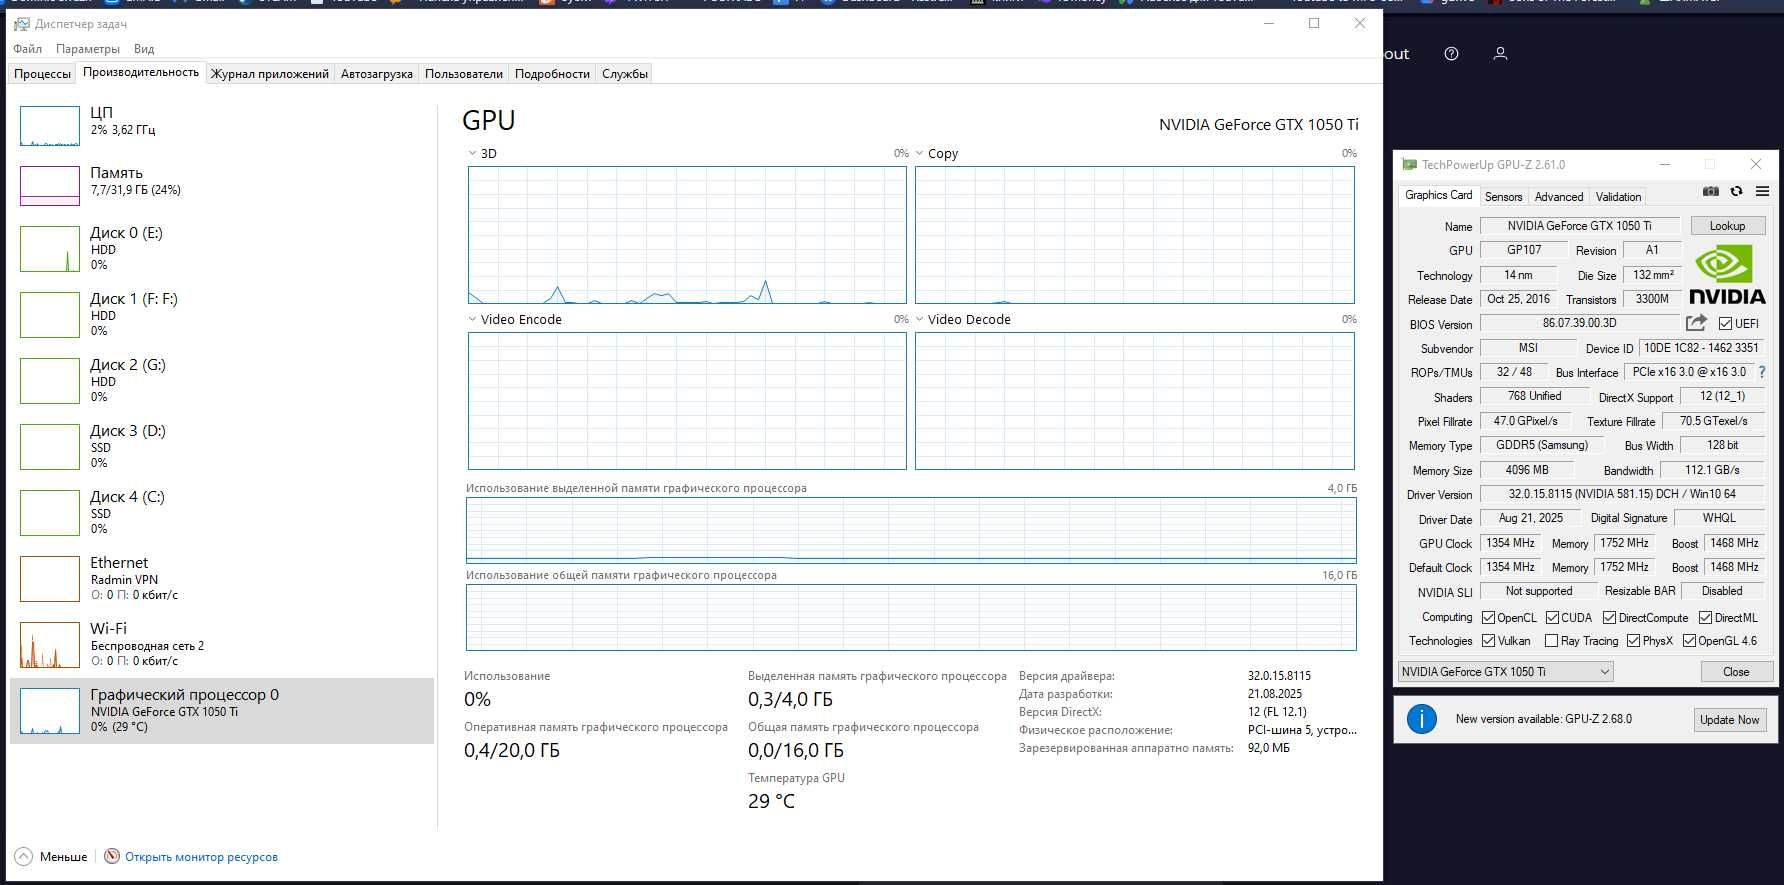Viewport: 1784px width, 885px height.
Task: Switch to the Подробности tab
Action: point(552,73)
